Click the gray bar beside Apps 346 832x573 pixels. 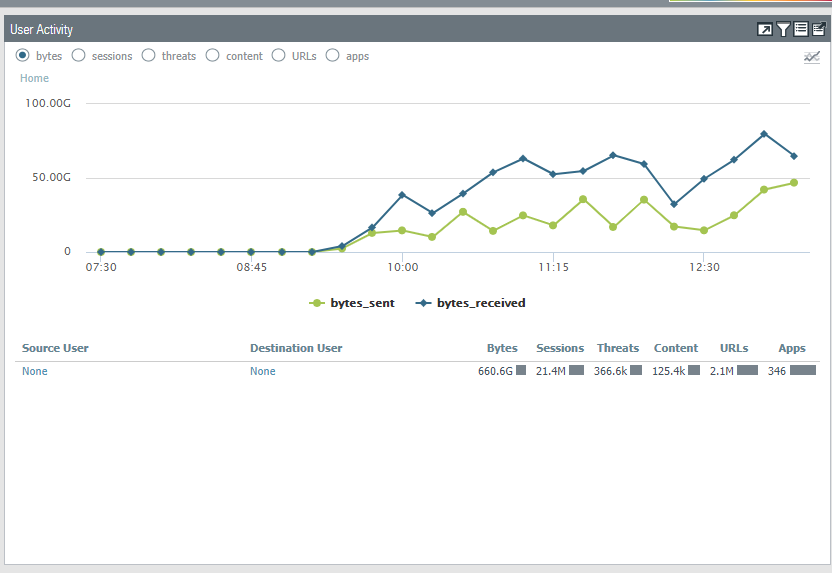tap(803, 371)
